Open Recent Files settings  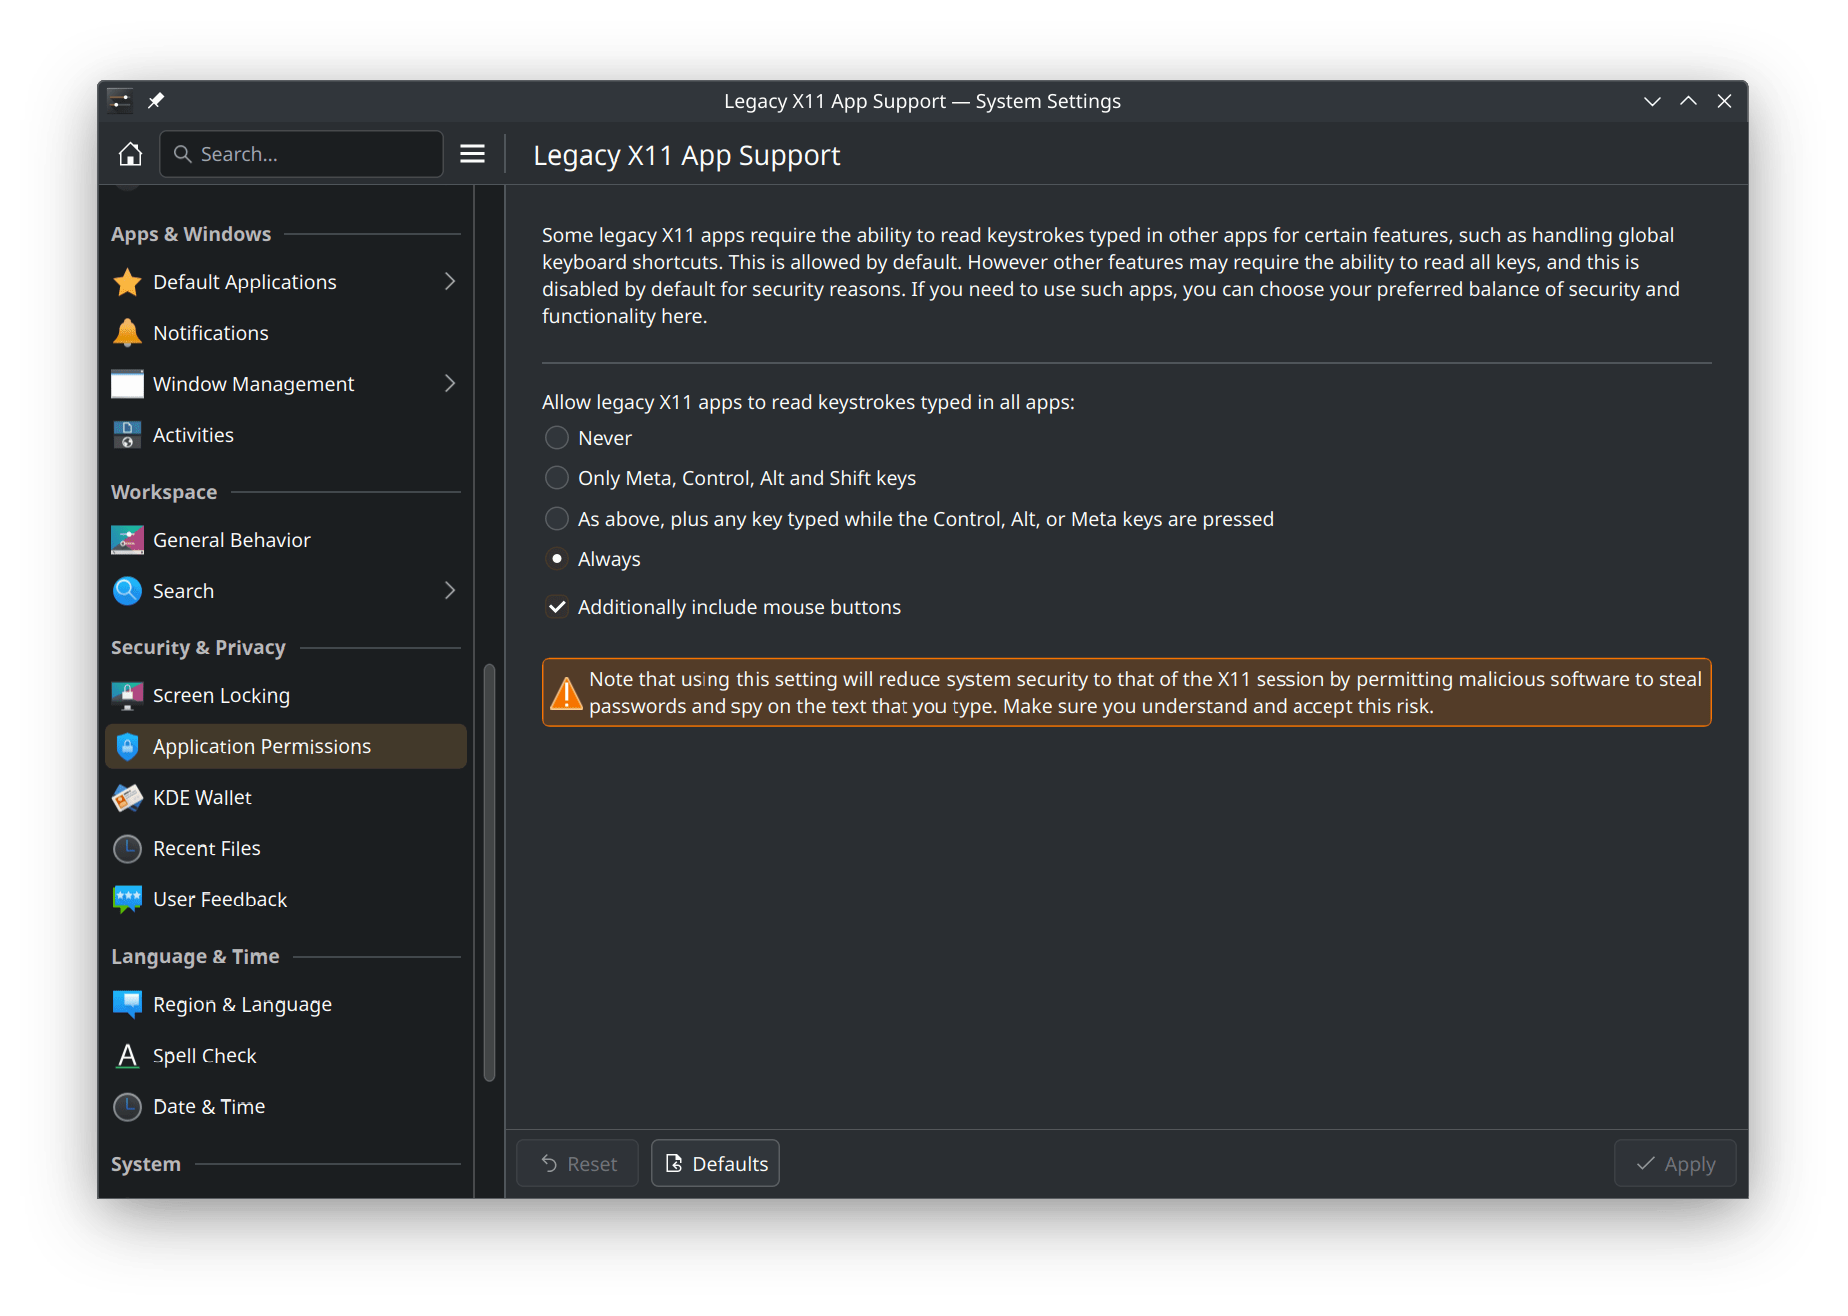pyautogui.click(x=286, y=848)
